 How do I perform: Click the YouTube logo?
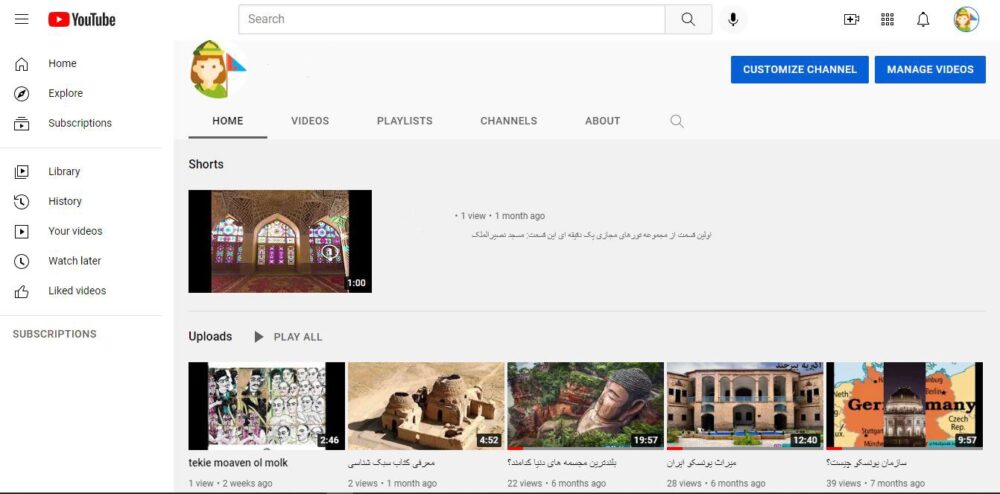tap(82, 19)
